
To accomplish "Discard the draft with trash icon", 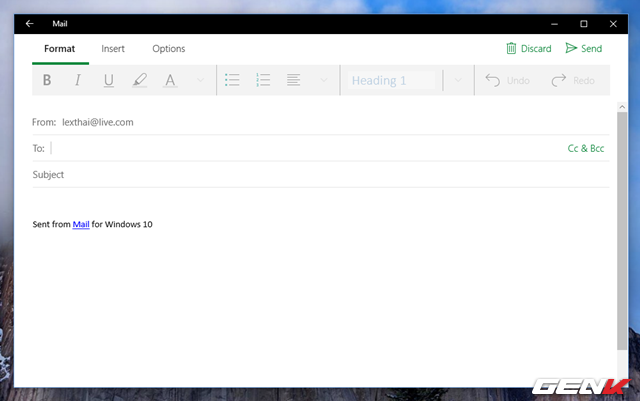I will [528, 48].
